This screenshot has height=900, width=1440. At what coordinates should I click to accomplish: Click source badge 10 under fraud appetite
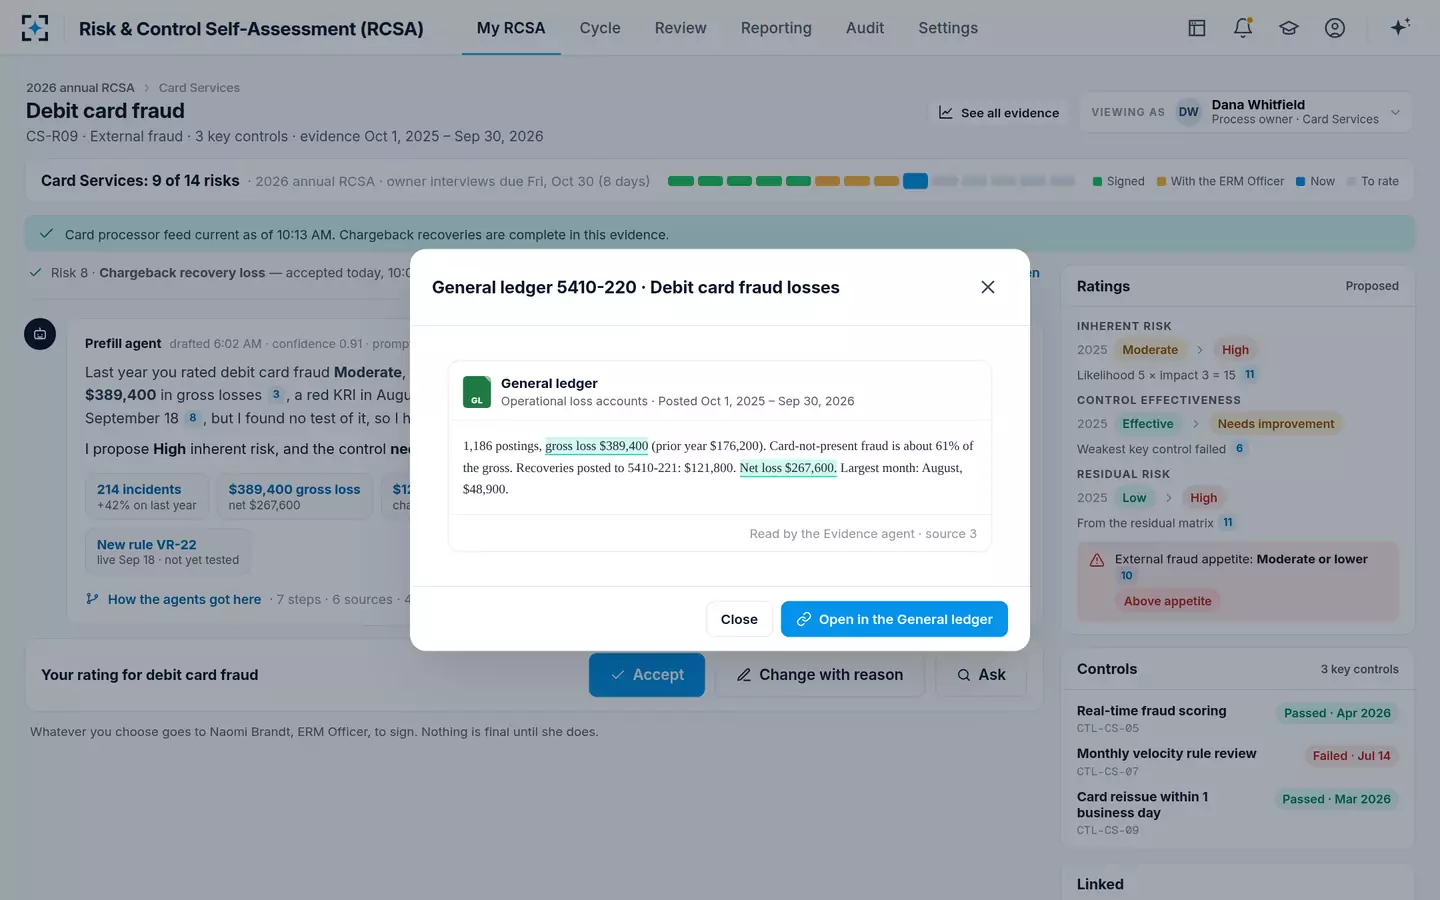[x=1127, y=576]
